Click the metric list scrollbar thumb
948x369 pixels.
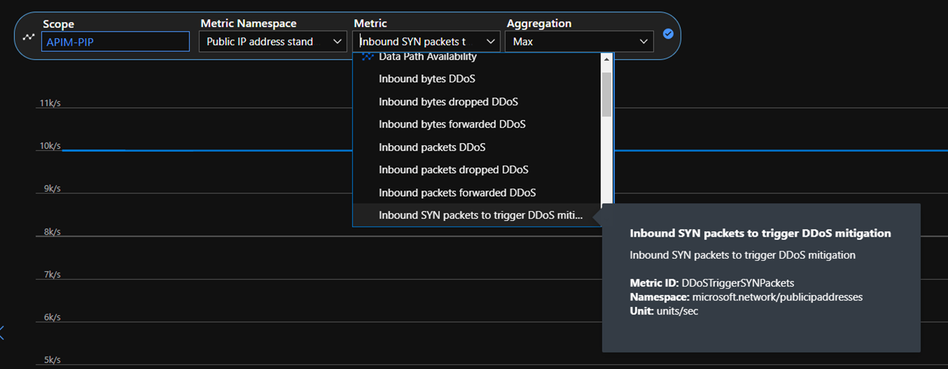(606, 94)
